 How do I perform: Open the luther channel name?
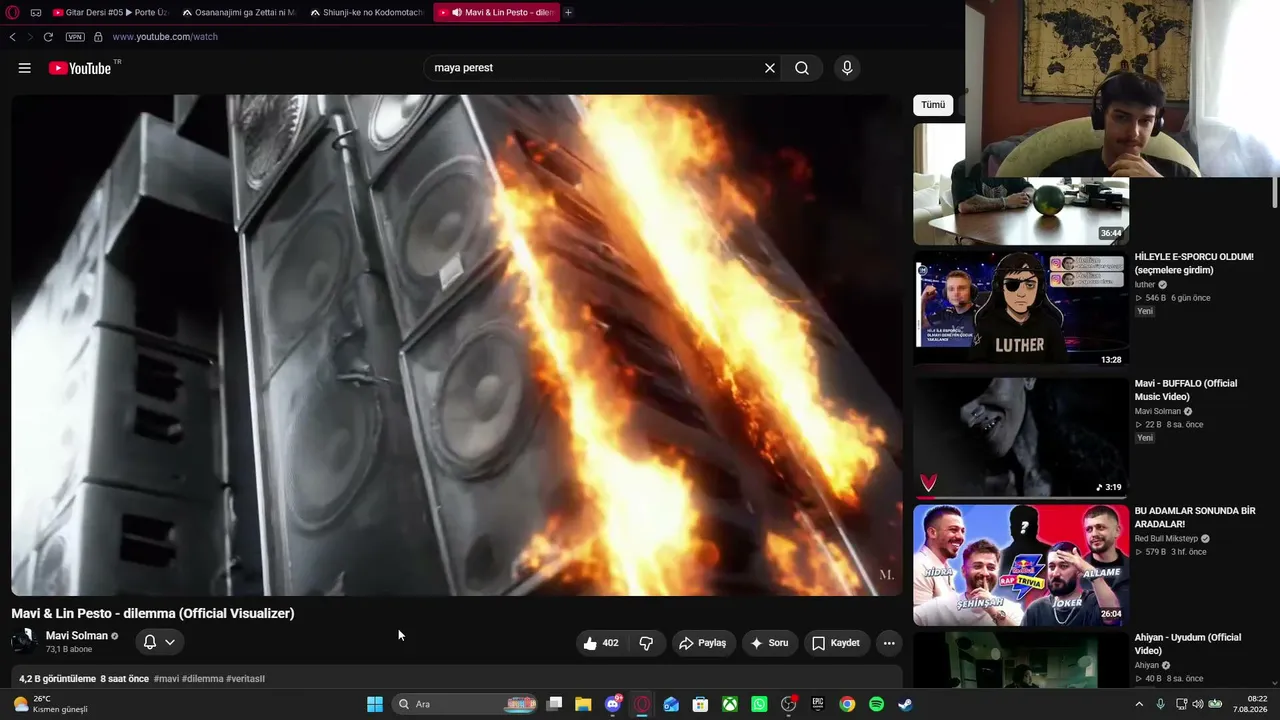click(1145, 285)
